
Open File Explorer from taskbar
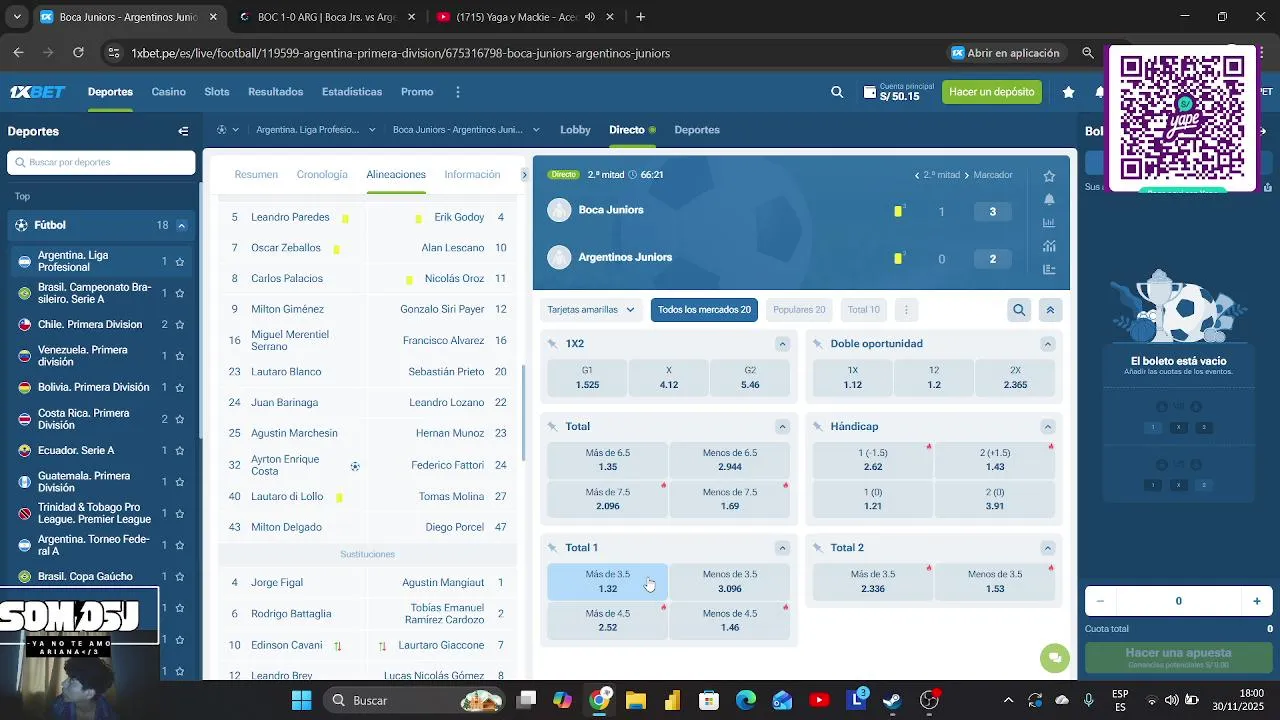(x=635, y=700)
